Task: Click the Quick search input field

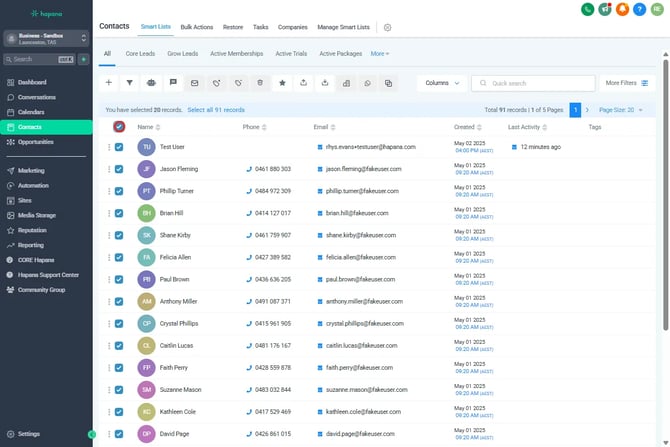Action: pyautogui.click(x=540, y=83)
